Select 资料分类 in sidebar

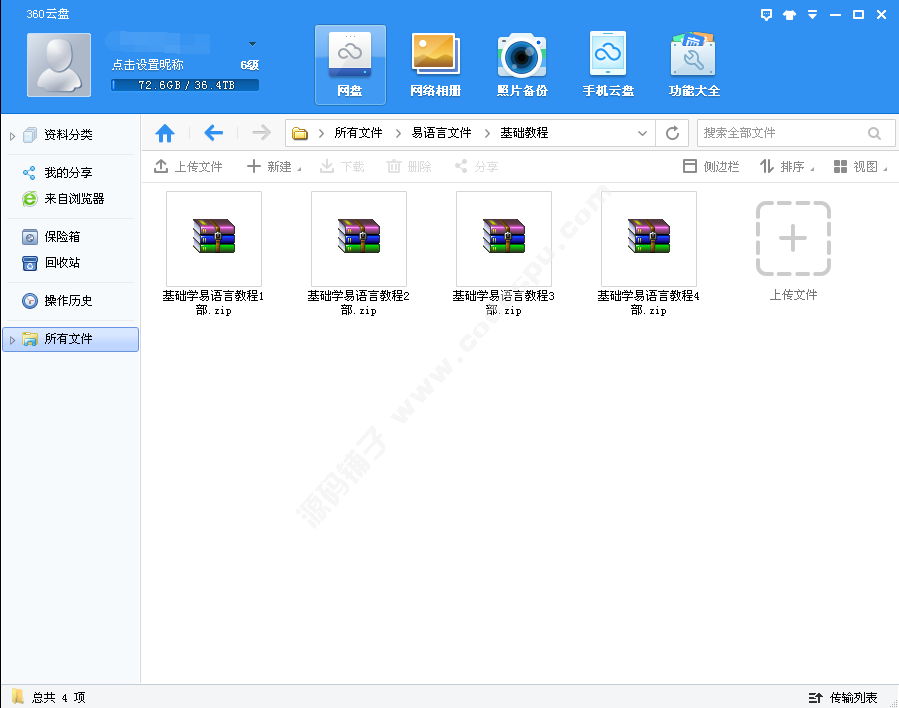click(68, 135)
